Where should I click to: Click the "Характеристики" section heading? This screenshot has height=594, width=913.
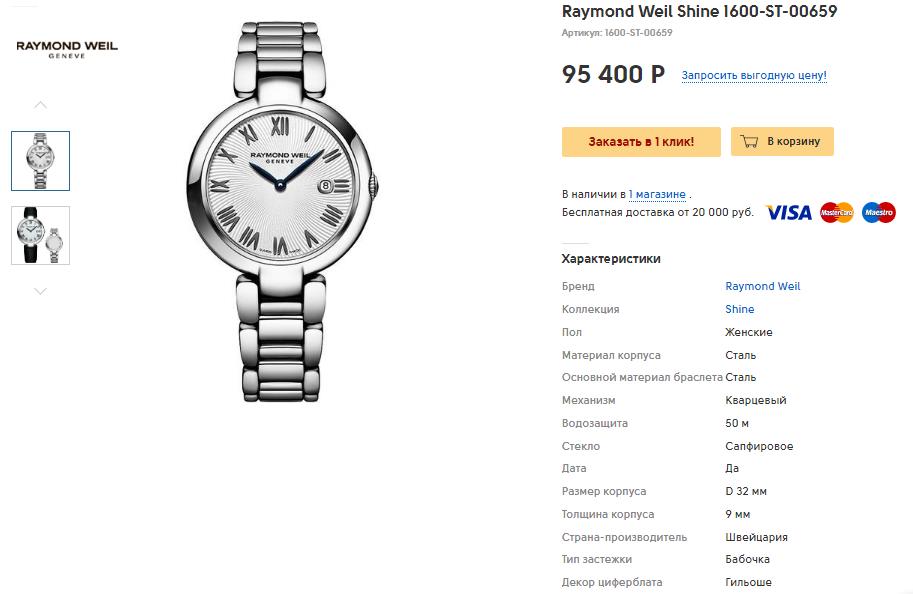(611, 259)
